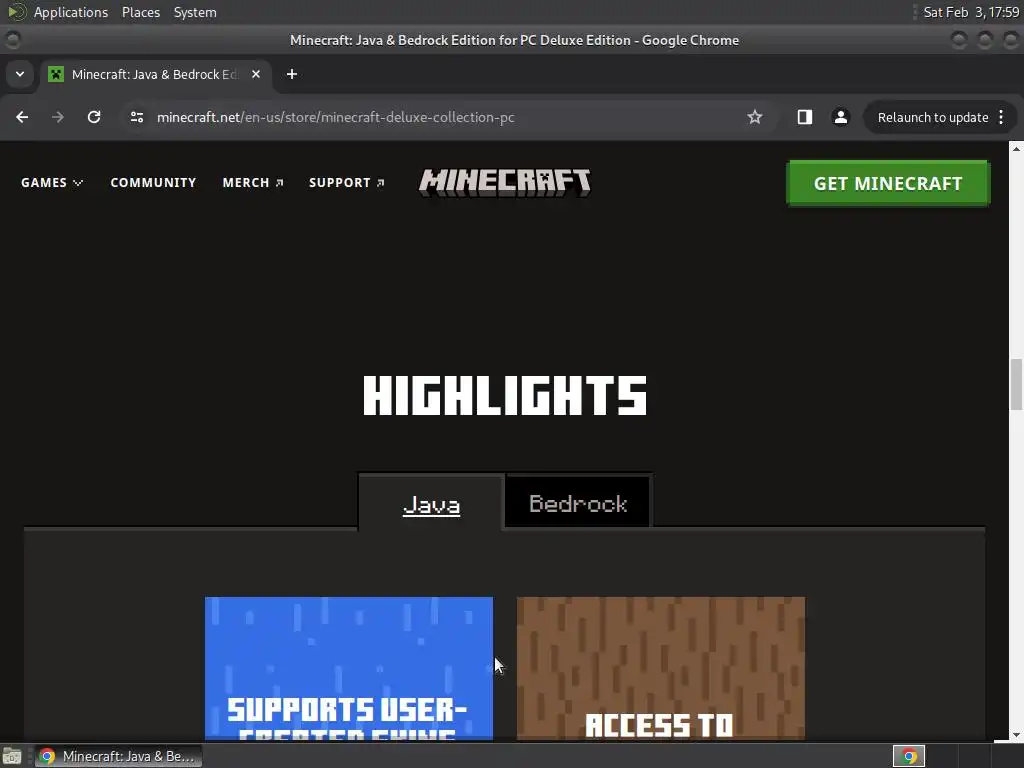The image size is (1024, 768).
Task: Open the Chrome profile menu
Action: 840,117
